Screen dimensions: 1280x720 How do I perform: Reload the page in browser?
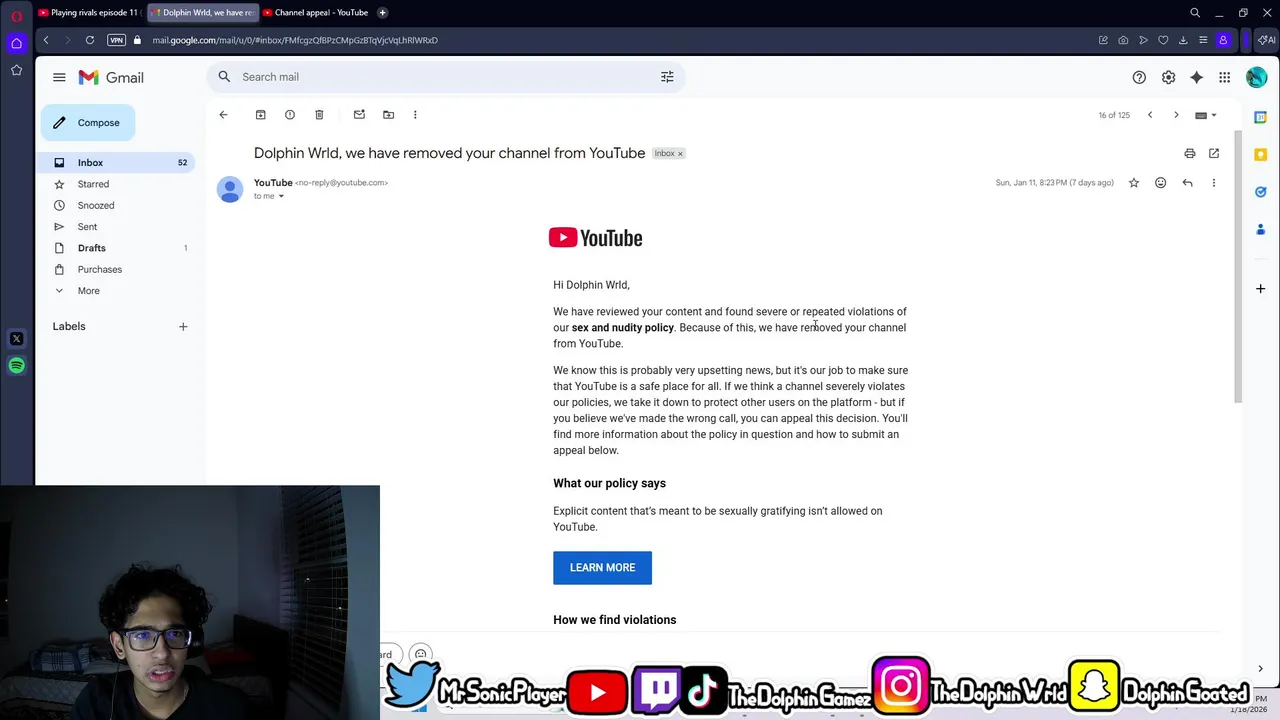pyautogui.click(x=90, y=40)
